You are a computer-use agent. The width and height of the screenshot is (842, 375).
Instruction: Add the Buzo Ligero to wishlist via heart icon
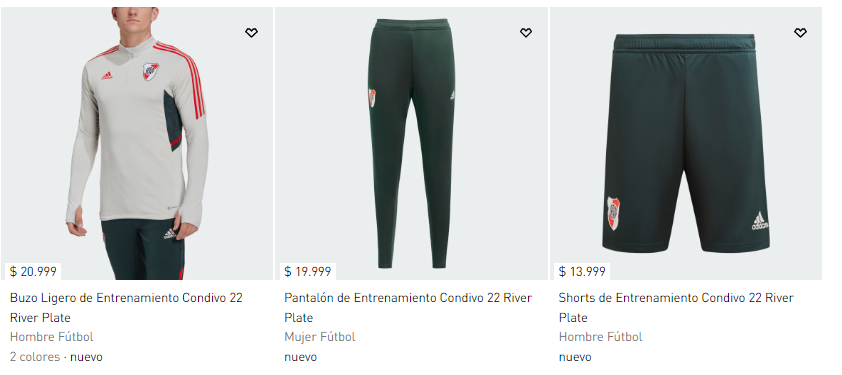coord(251,33)
